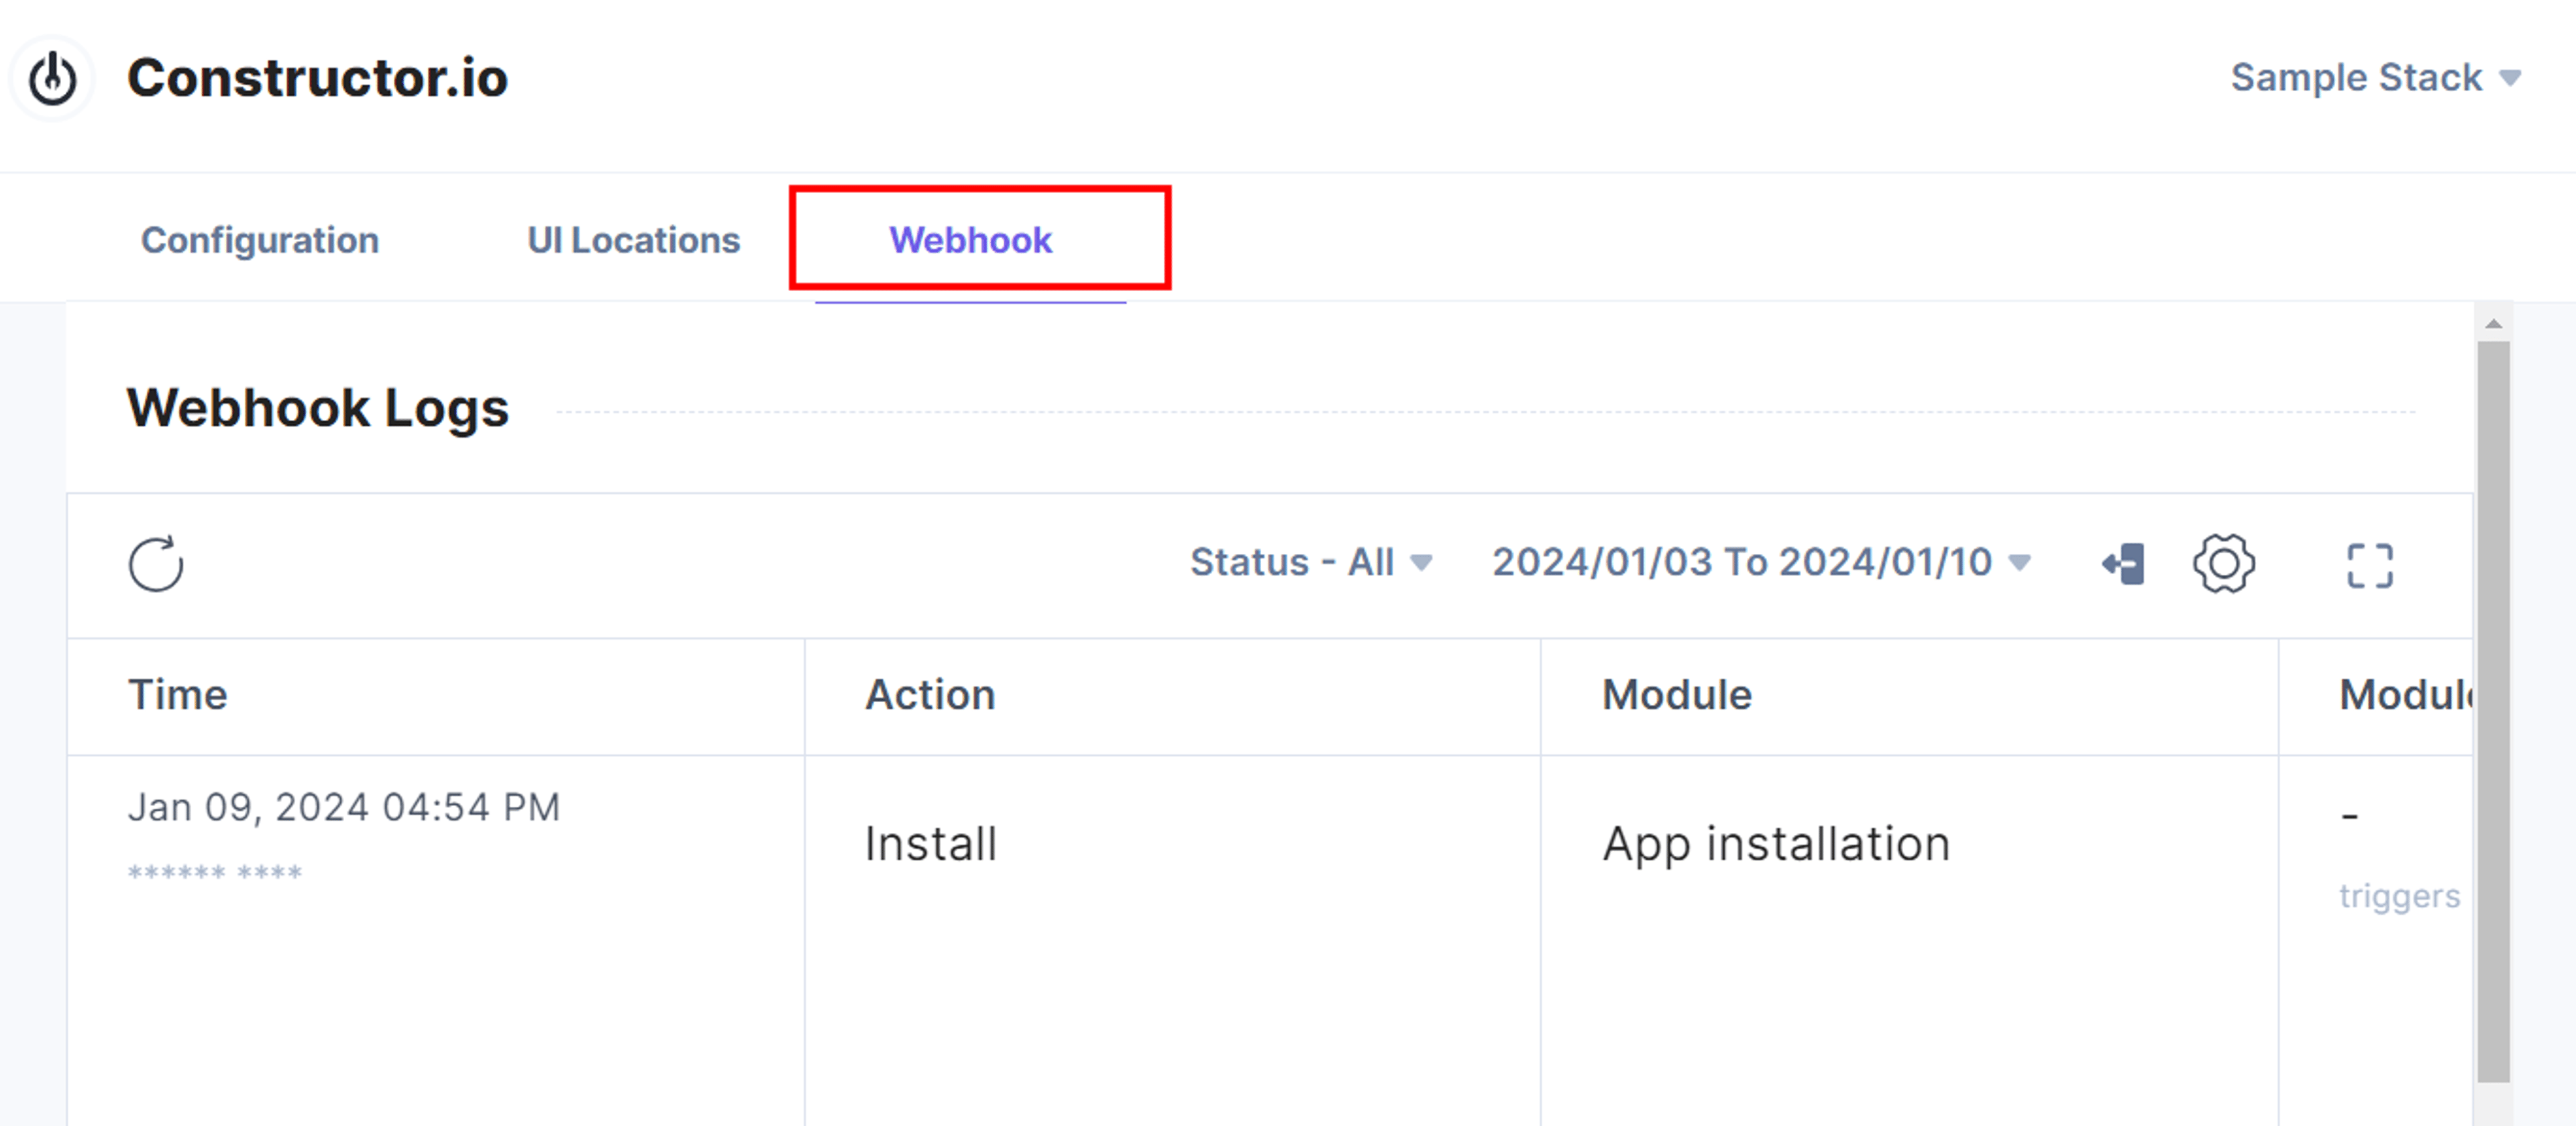
Task: Select the Webhook tab
Action: coord(970,240)
